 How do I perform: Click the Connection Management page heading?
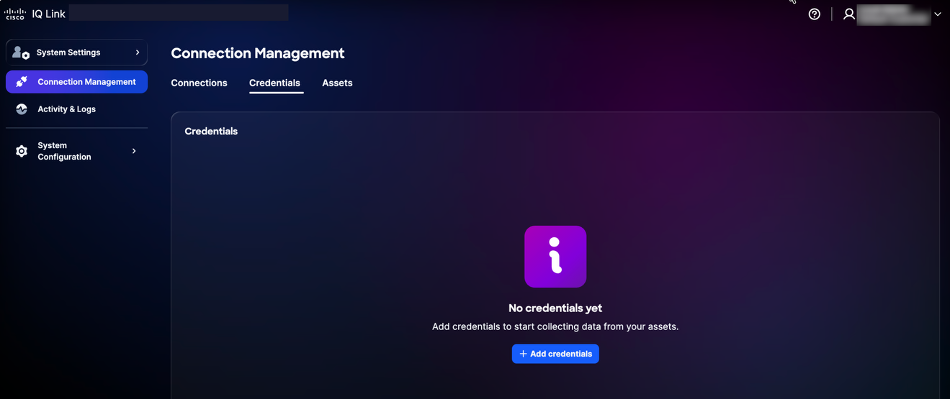pyautogui.click(x=257, y=53)
